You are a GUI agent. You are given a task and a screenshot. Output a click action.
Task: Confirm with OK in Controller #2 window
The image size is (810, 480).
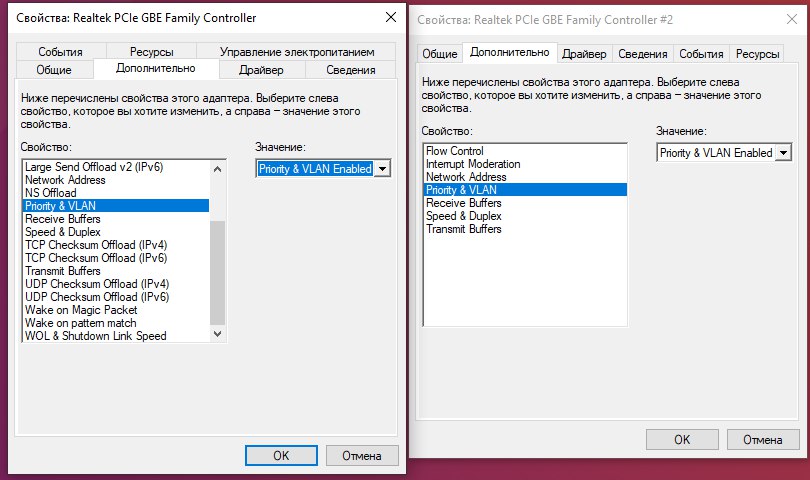682,440
